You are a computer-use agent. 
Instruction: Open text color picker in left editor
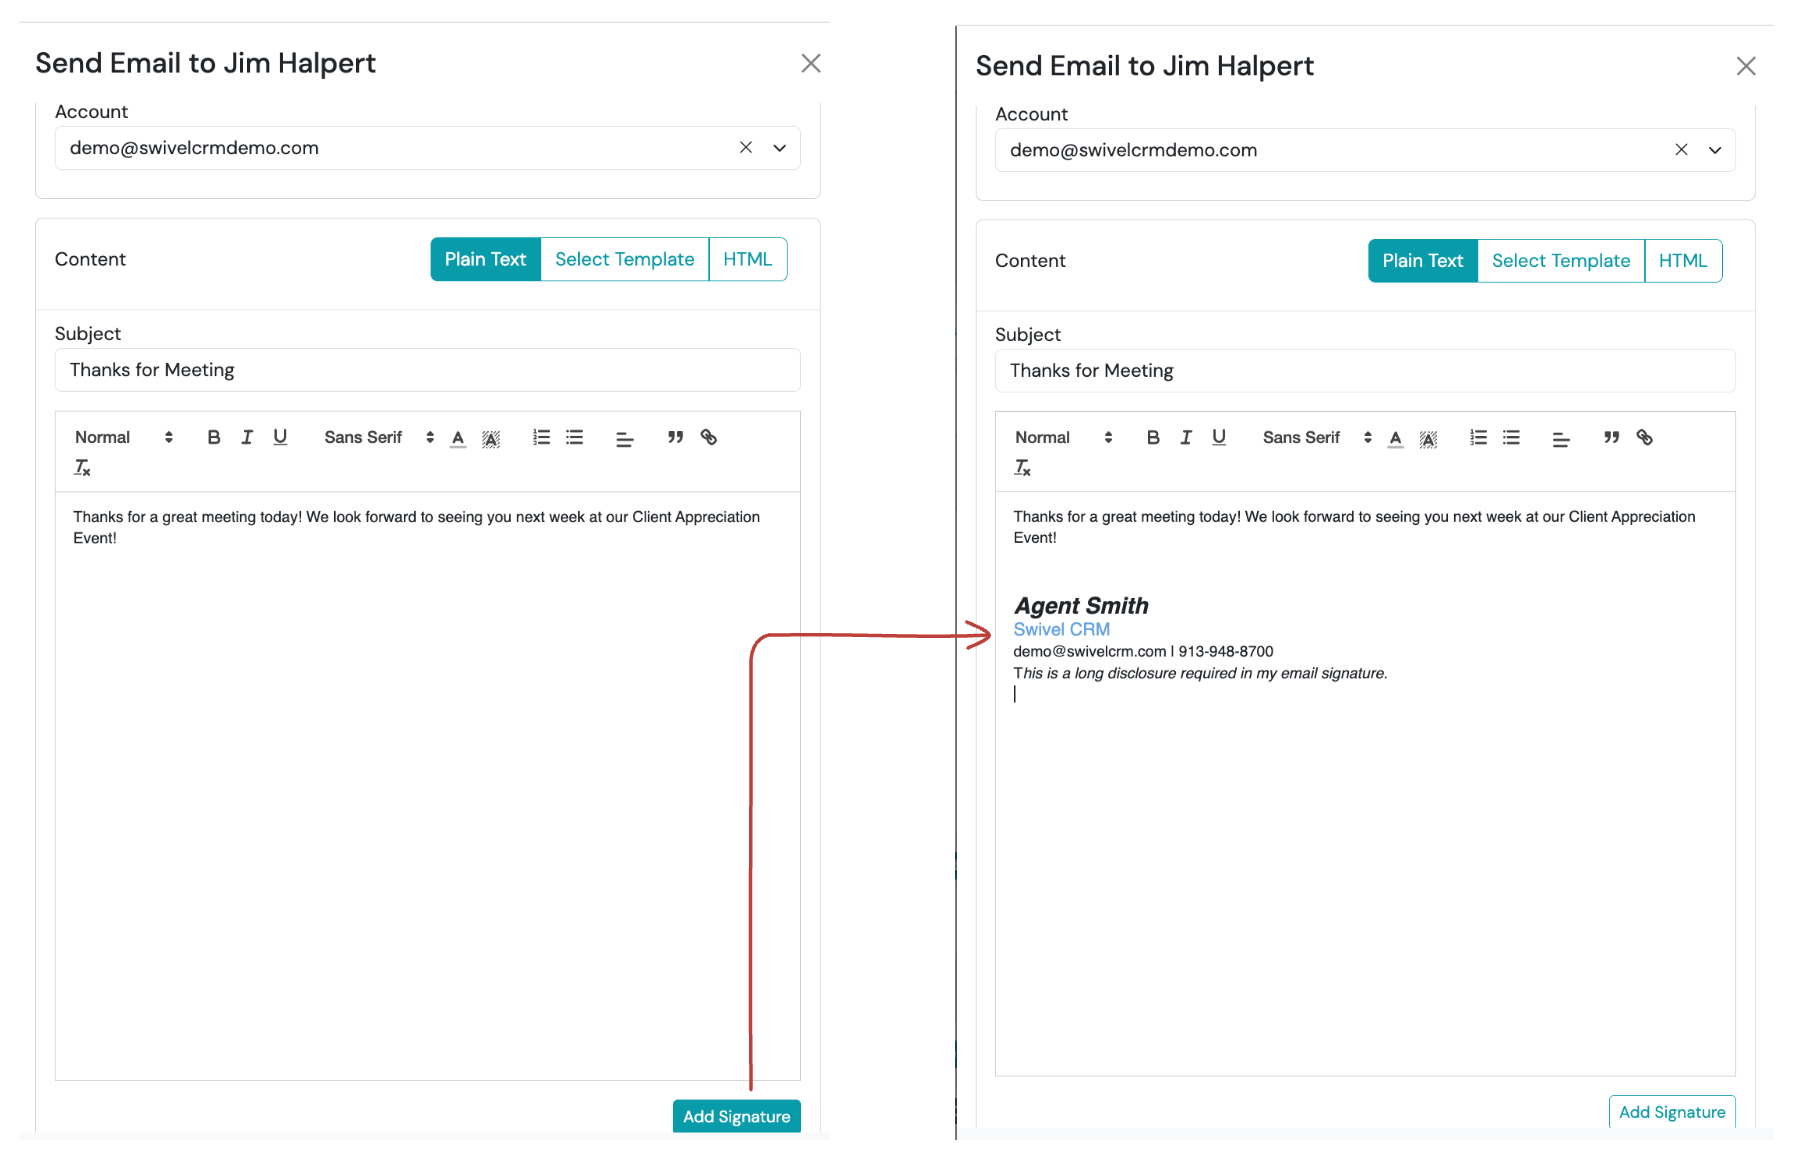(458, 438)
